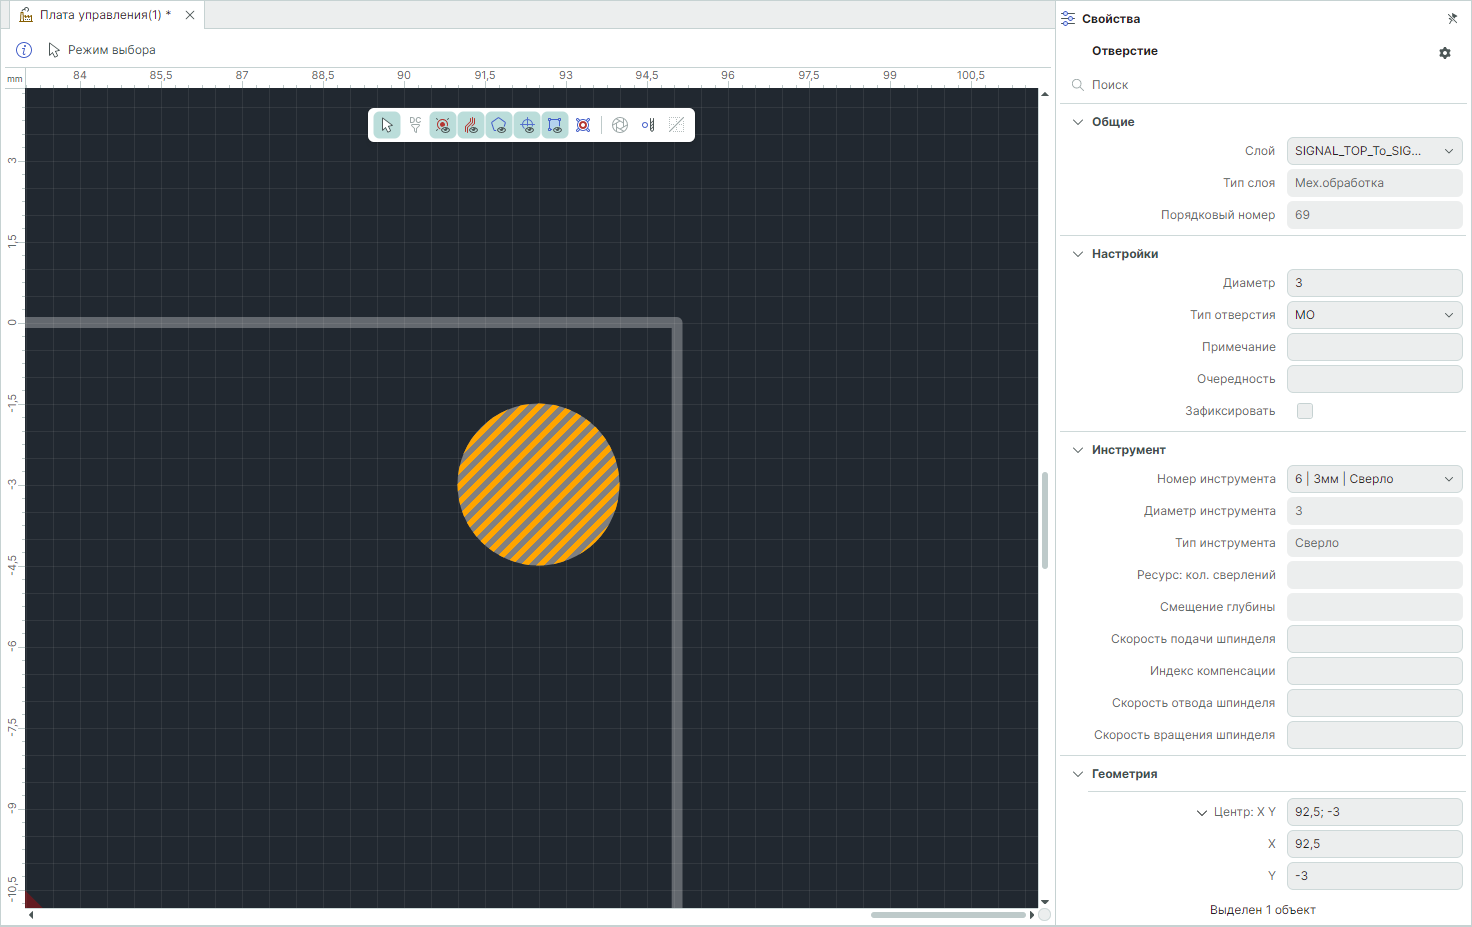Toggle tracks visibility eye icon
The image size is (1472, 927).
pyautogui.click(x=471, y=125)
